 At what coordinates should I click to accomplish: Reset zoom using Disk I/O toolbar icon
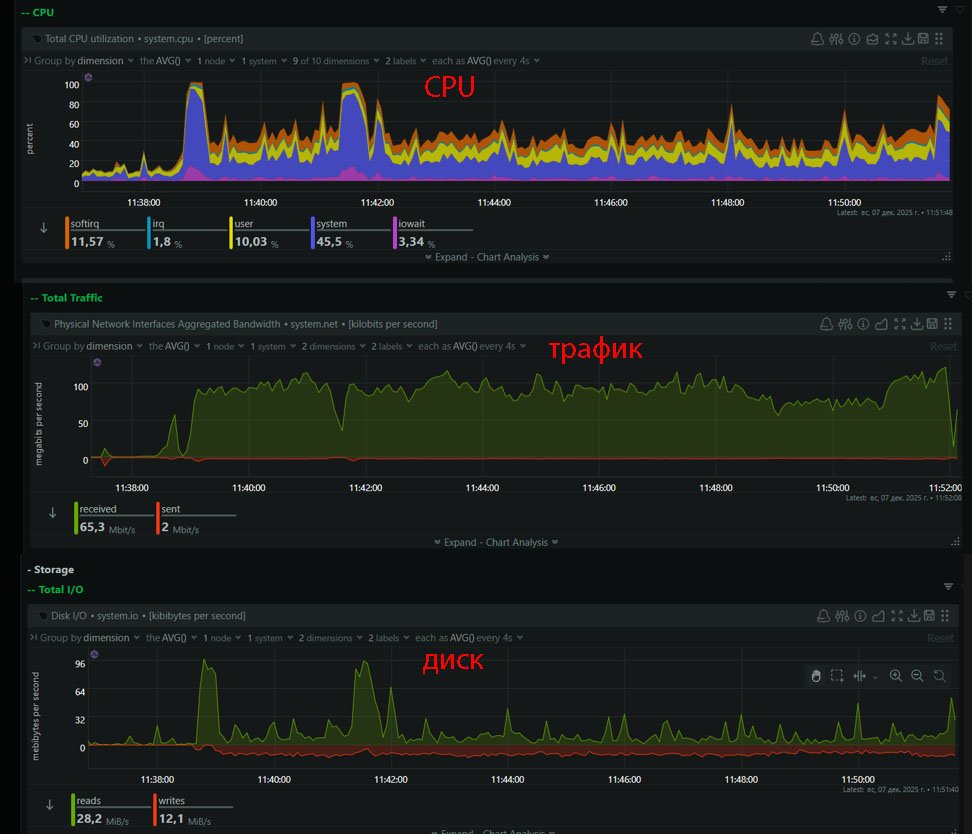click(x=939, y=676)
